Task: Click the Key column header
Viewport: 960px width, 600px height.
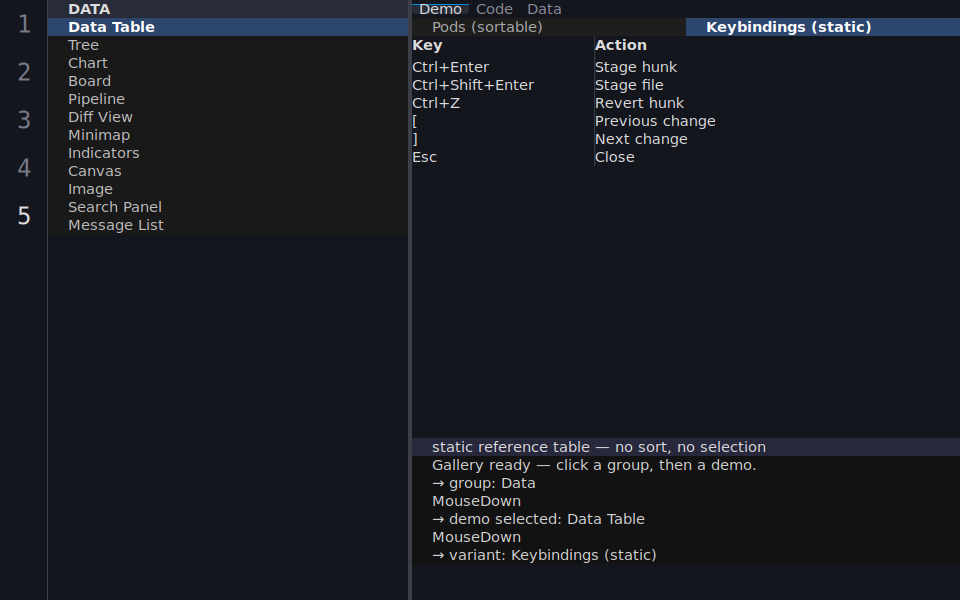Action: click(x=502, y=45)
